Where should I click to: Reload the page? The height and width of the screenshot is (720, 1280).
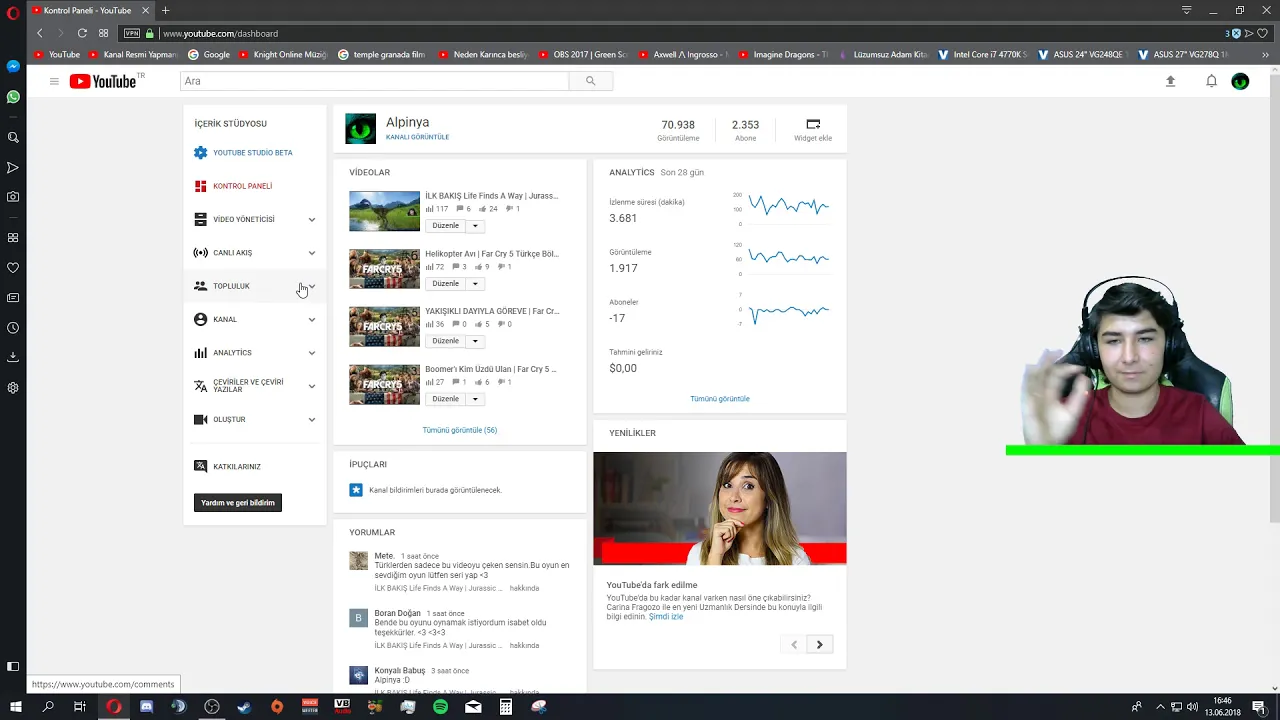[x=82, y=33]
